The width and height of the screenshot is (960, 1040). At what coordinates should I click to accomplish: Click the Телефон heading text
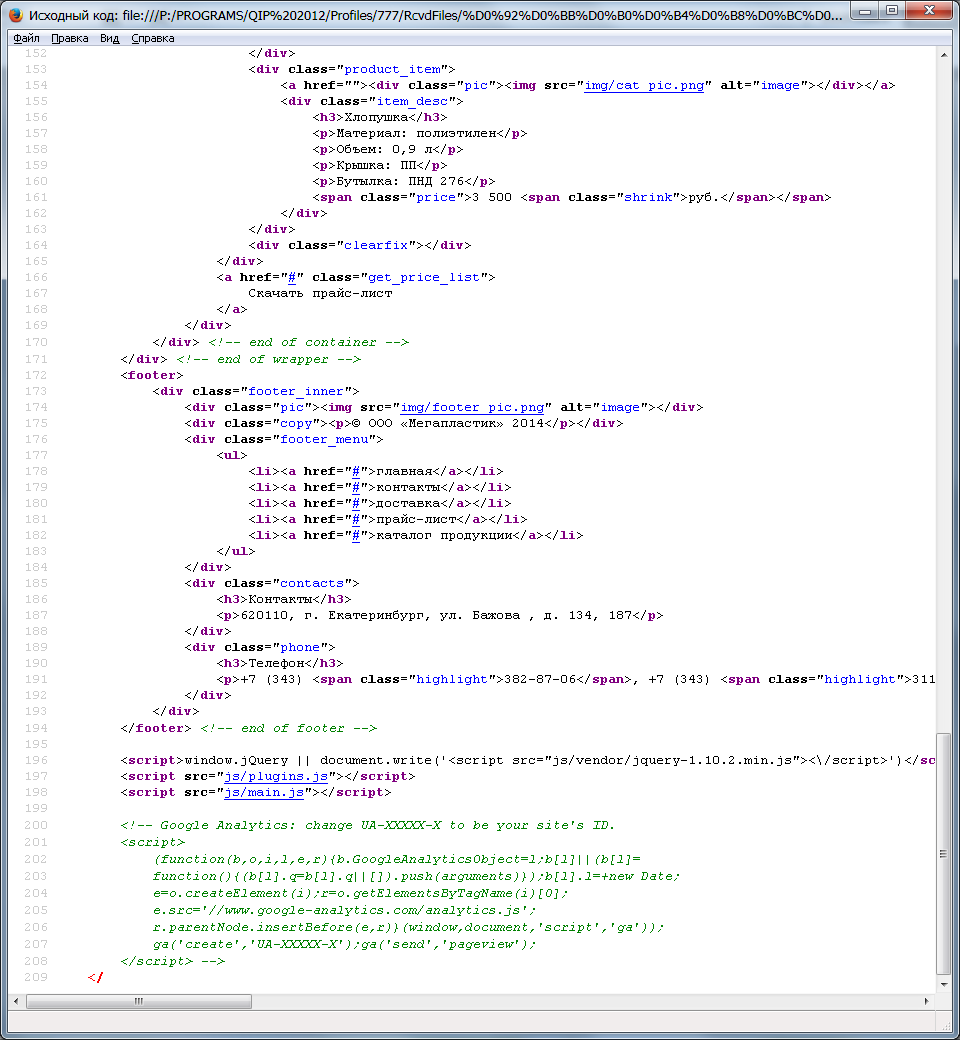(276, 663)
